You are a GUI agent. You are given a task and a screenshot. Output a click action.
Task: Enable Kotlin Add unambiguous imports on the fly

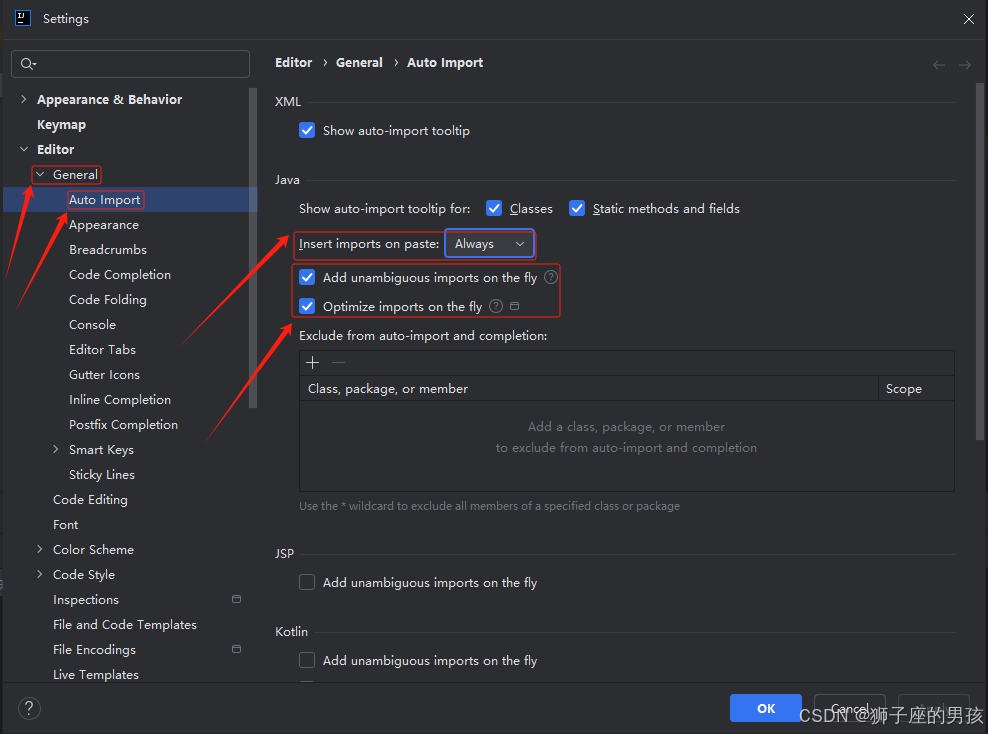307,660
